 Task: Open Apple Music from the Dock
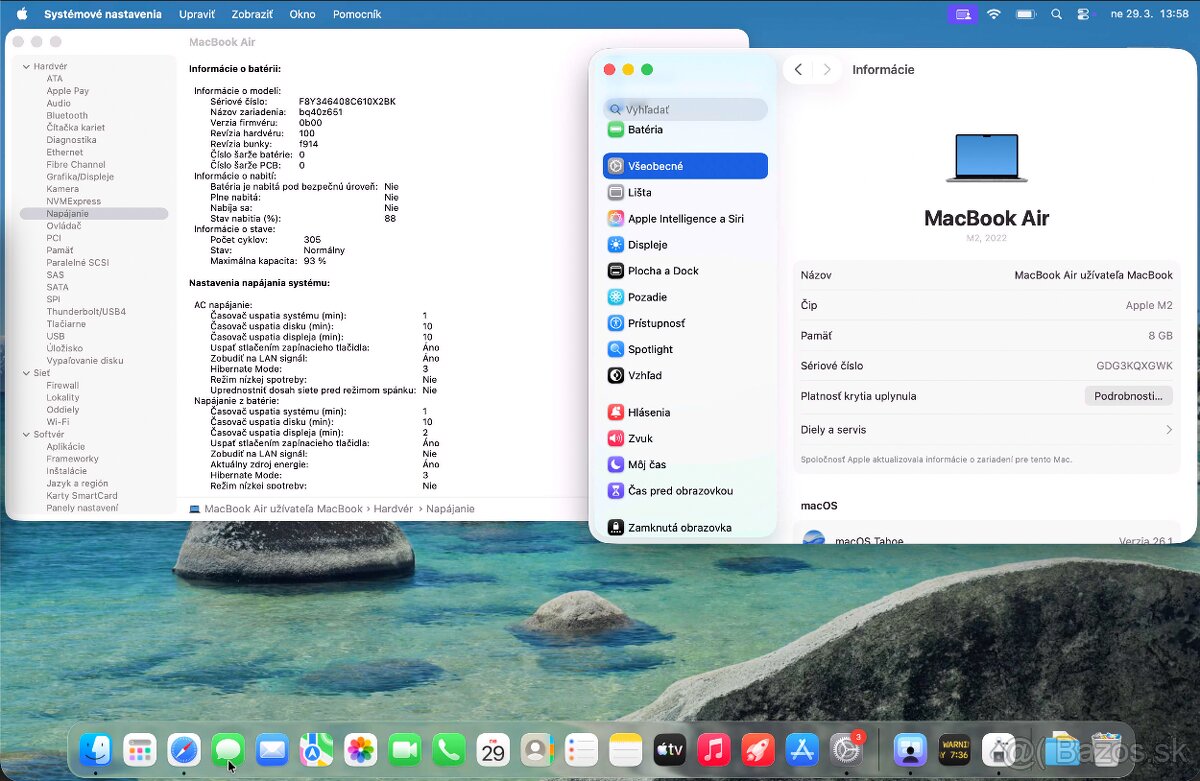[x=713, y=749]
